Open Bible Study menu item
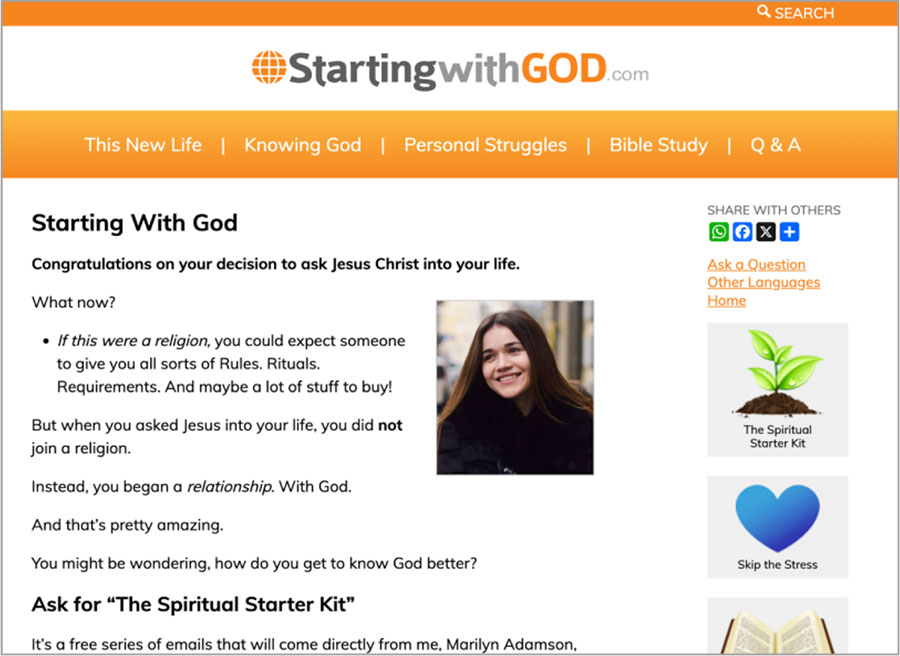 tap(658, 145)
